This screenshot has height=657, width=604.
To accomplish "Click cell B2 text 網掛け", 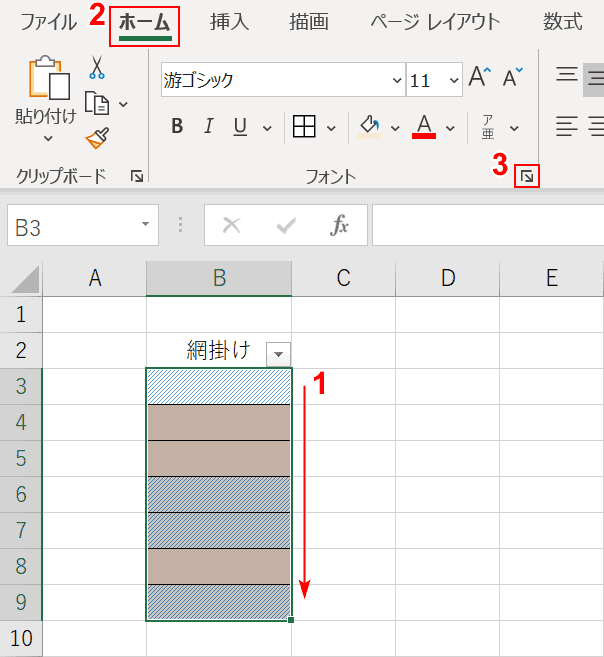I will click(x=218, y=350).
